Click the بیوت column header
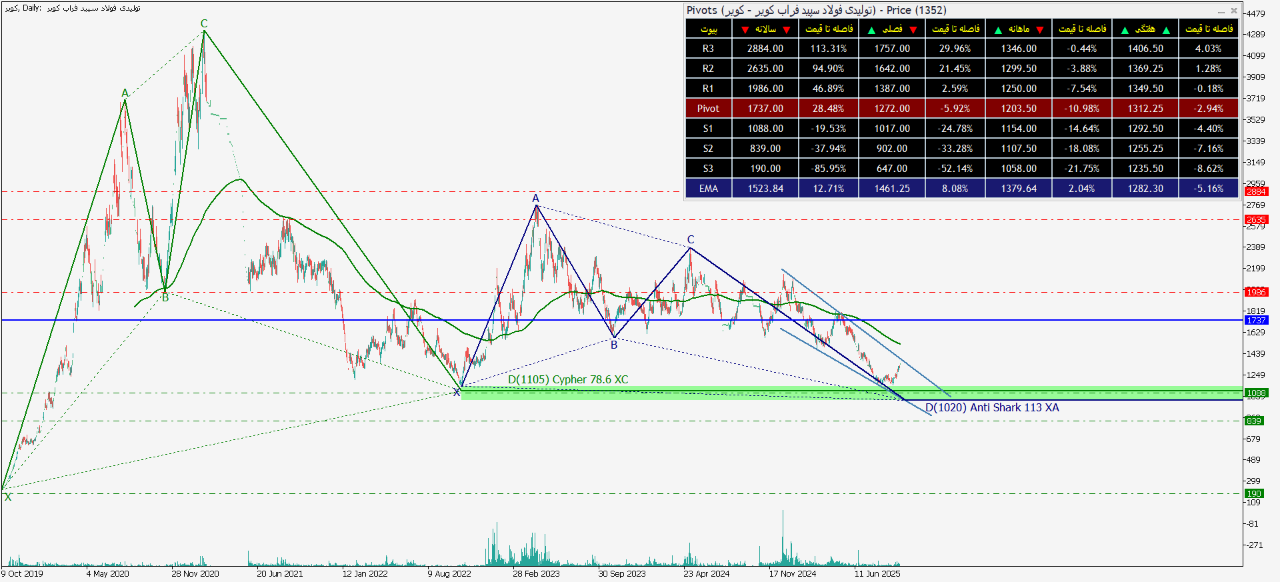This screenshot has height=582, width=1280. click(708, 29)
